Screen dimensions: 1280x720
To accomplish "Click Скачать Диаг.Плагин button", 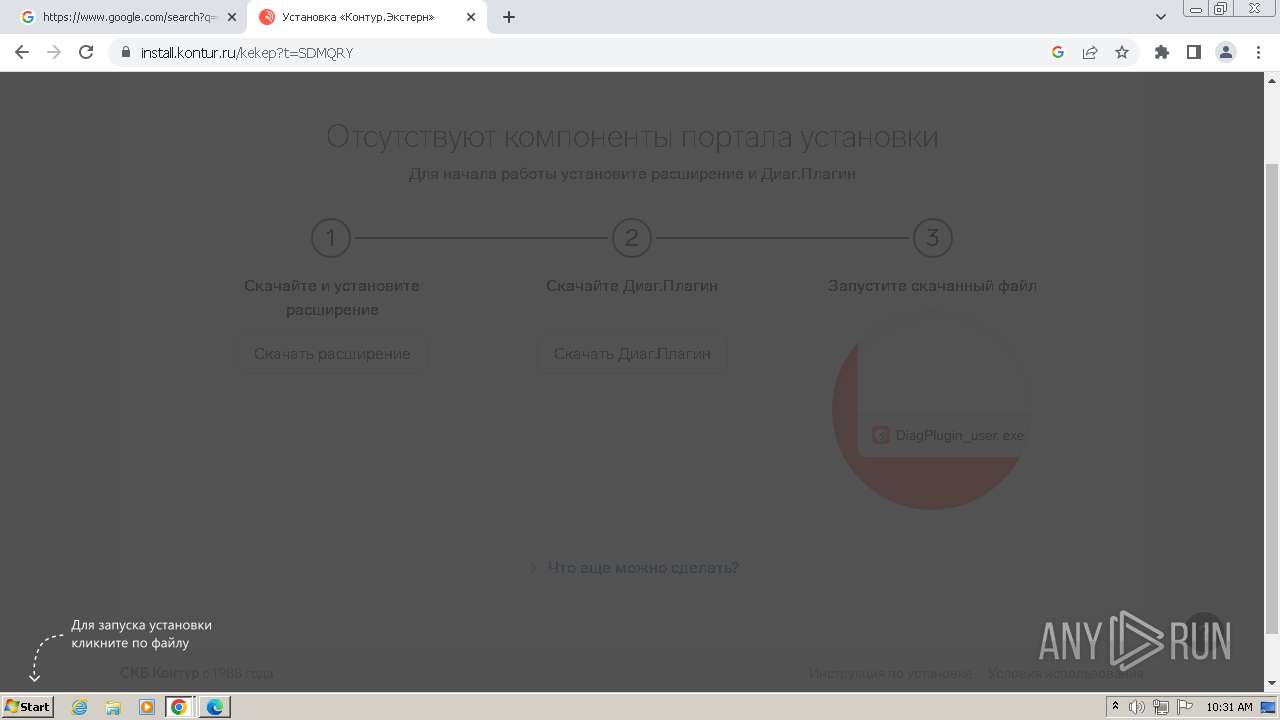I will coord(632,354).
